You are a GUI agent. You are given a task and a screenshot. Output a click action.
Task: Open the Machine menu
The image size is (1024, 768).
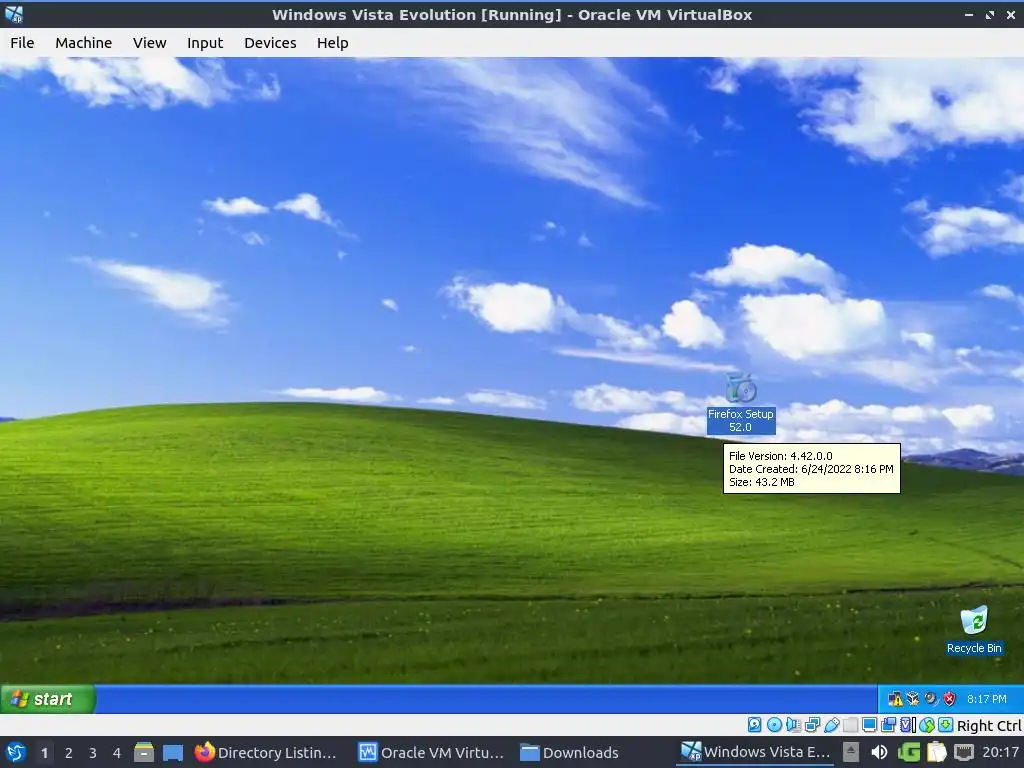[x=84, y=43]
